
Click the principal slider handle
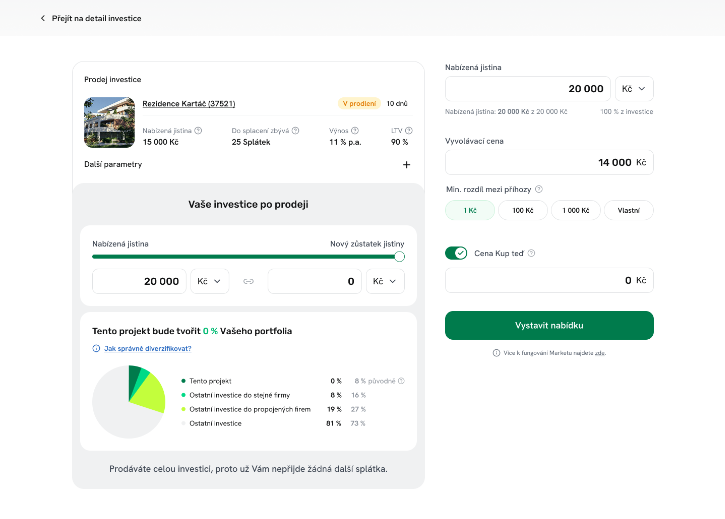pyautogui.click(x=400, y=257)
